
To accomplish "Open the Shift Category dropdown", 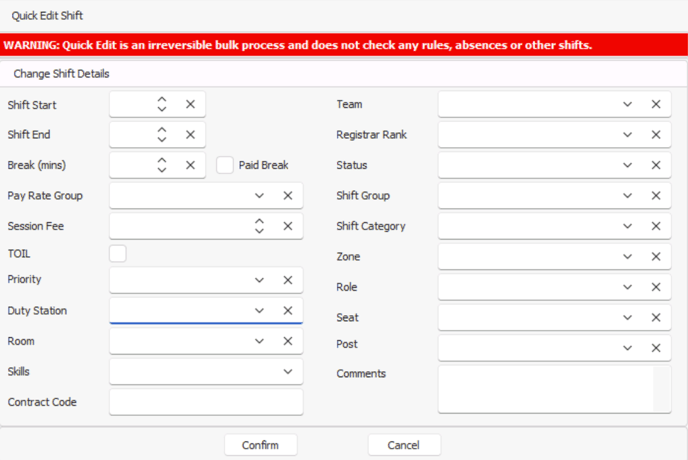I will point(627,226).
